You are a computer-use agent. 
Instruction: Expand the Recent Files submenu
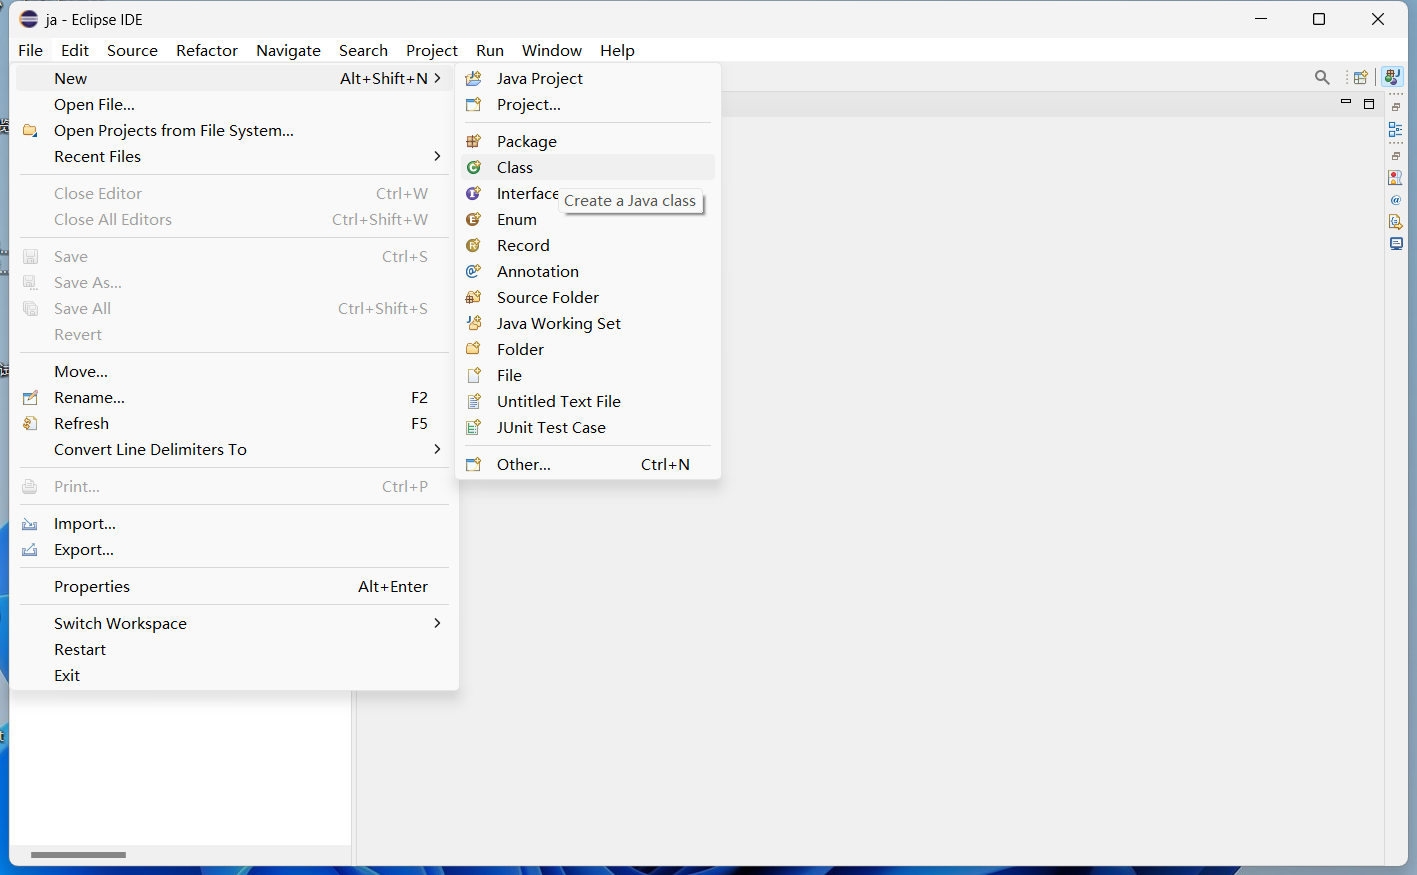click(232, 156)
